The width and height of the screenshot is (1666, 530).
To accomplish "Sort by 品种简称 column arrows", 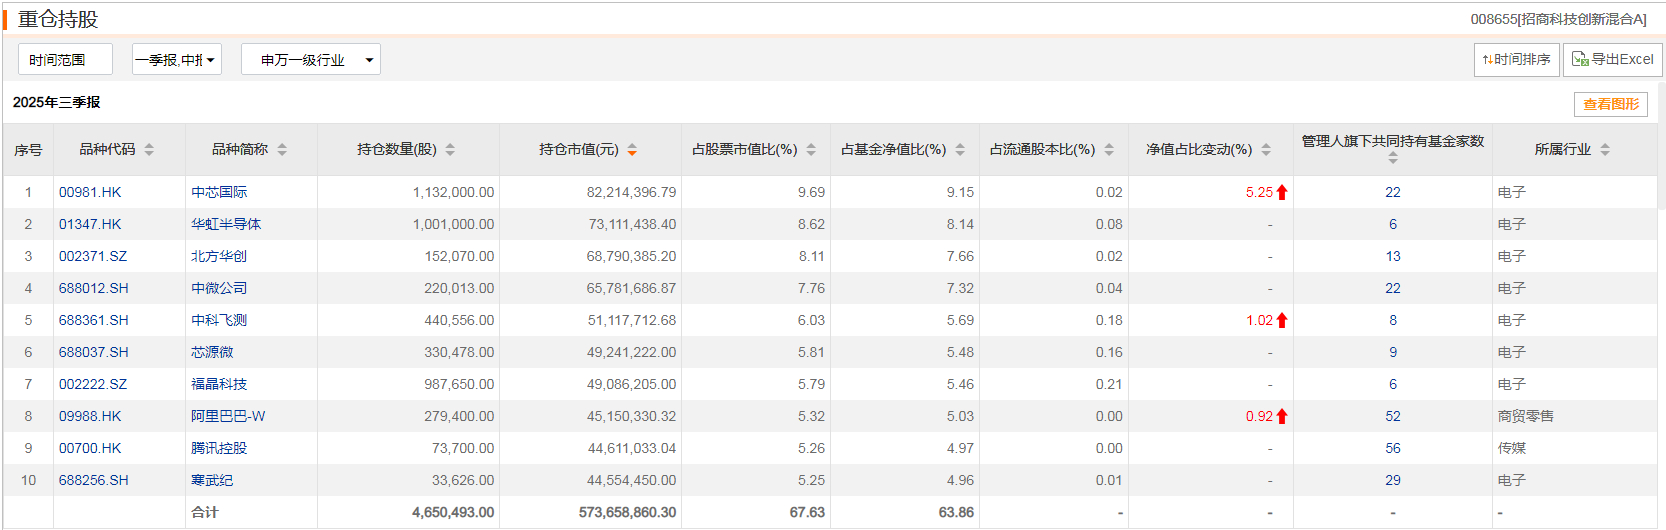I will [282, 150].
